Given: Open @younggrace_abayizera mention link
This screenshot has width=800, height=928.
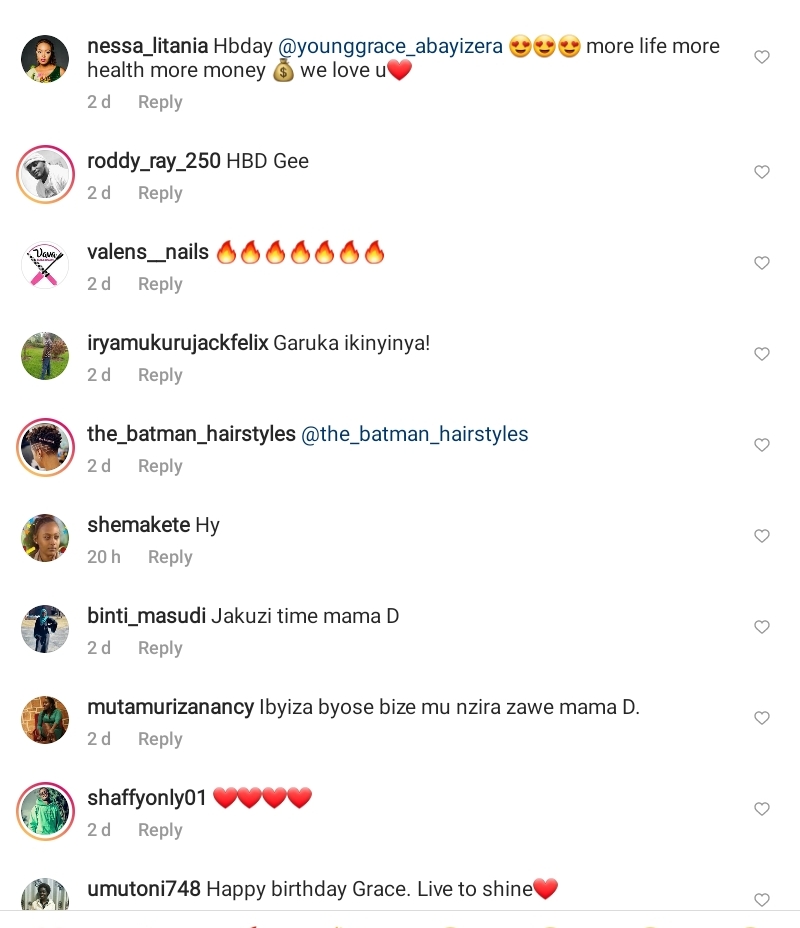Looking at the screenshot, I should click(390, 46).
